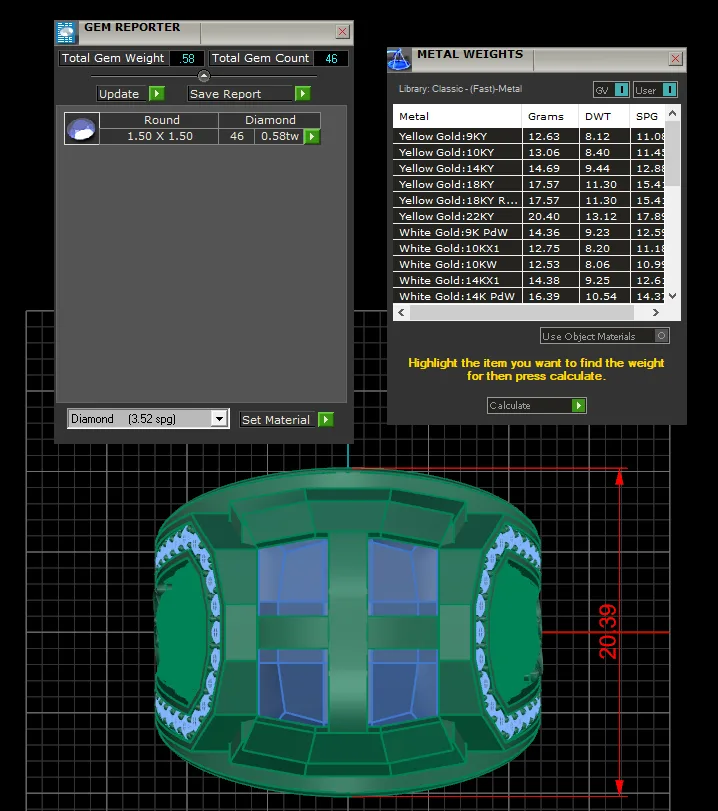Click green arrow next to 0.58tw
718x811 pixels.
point(312,137)
